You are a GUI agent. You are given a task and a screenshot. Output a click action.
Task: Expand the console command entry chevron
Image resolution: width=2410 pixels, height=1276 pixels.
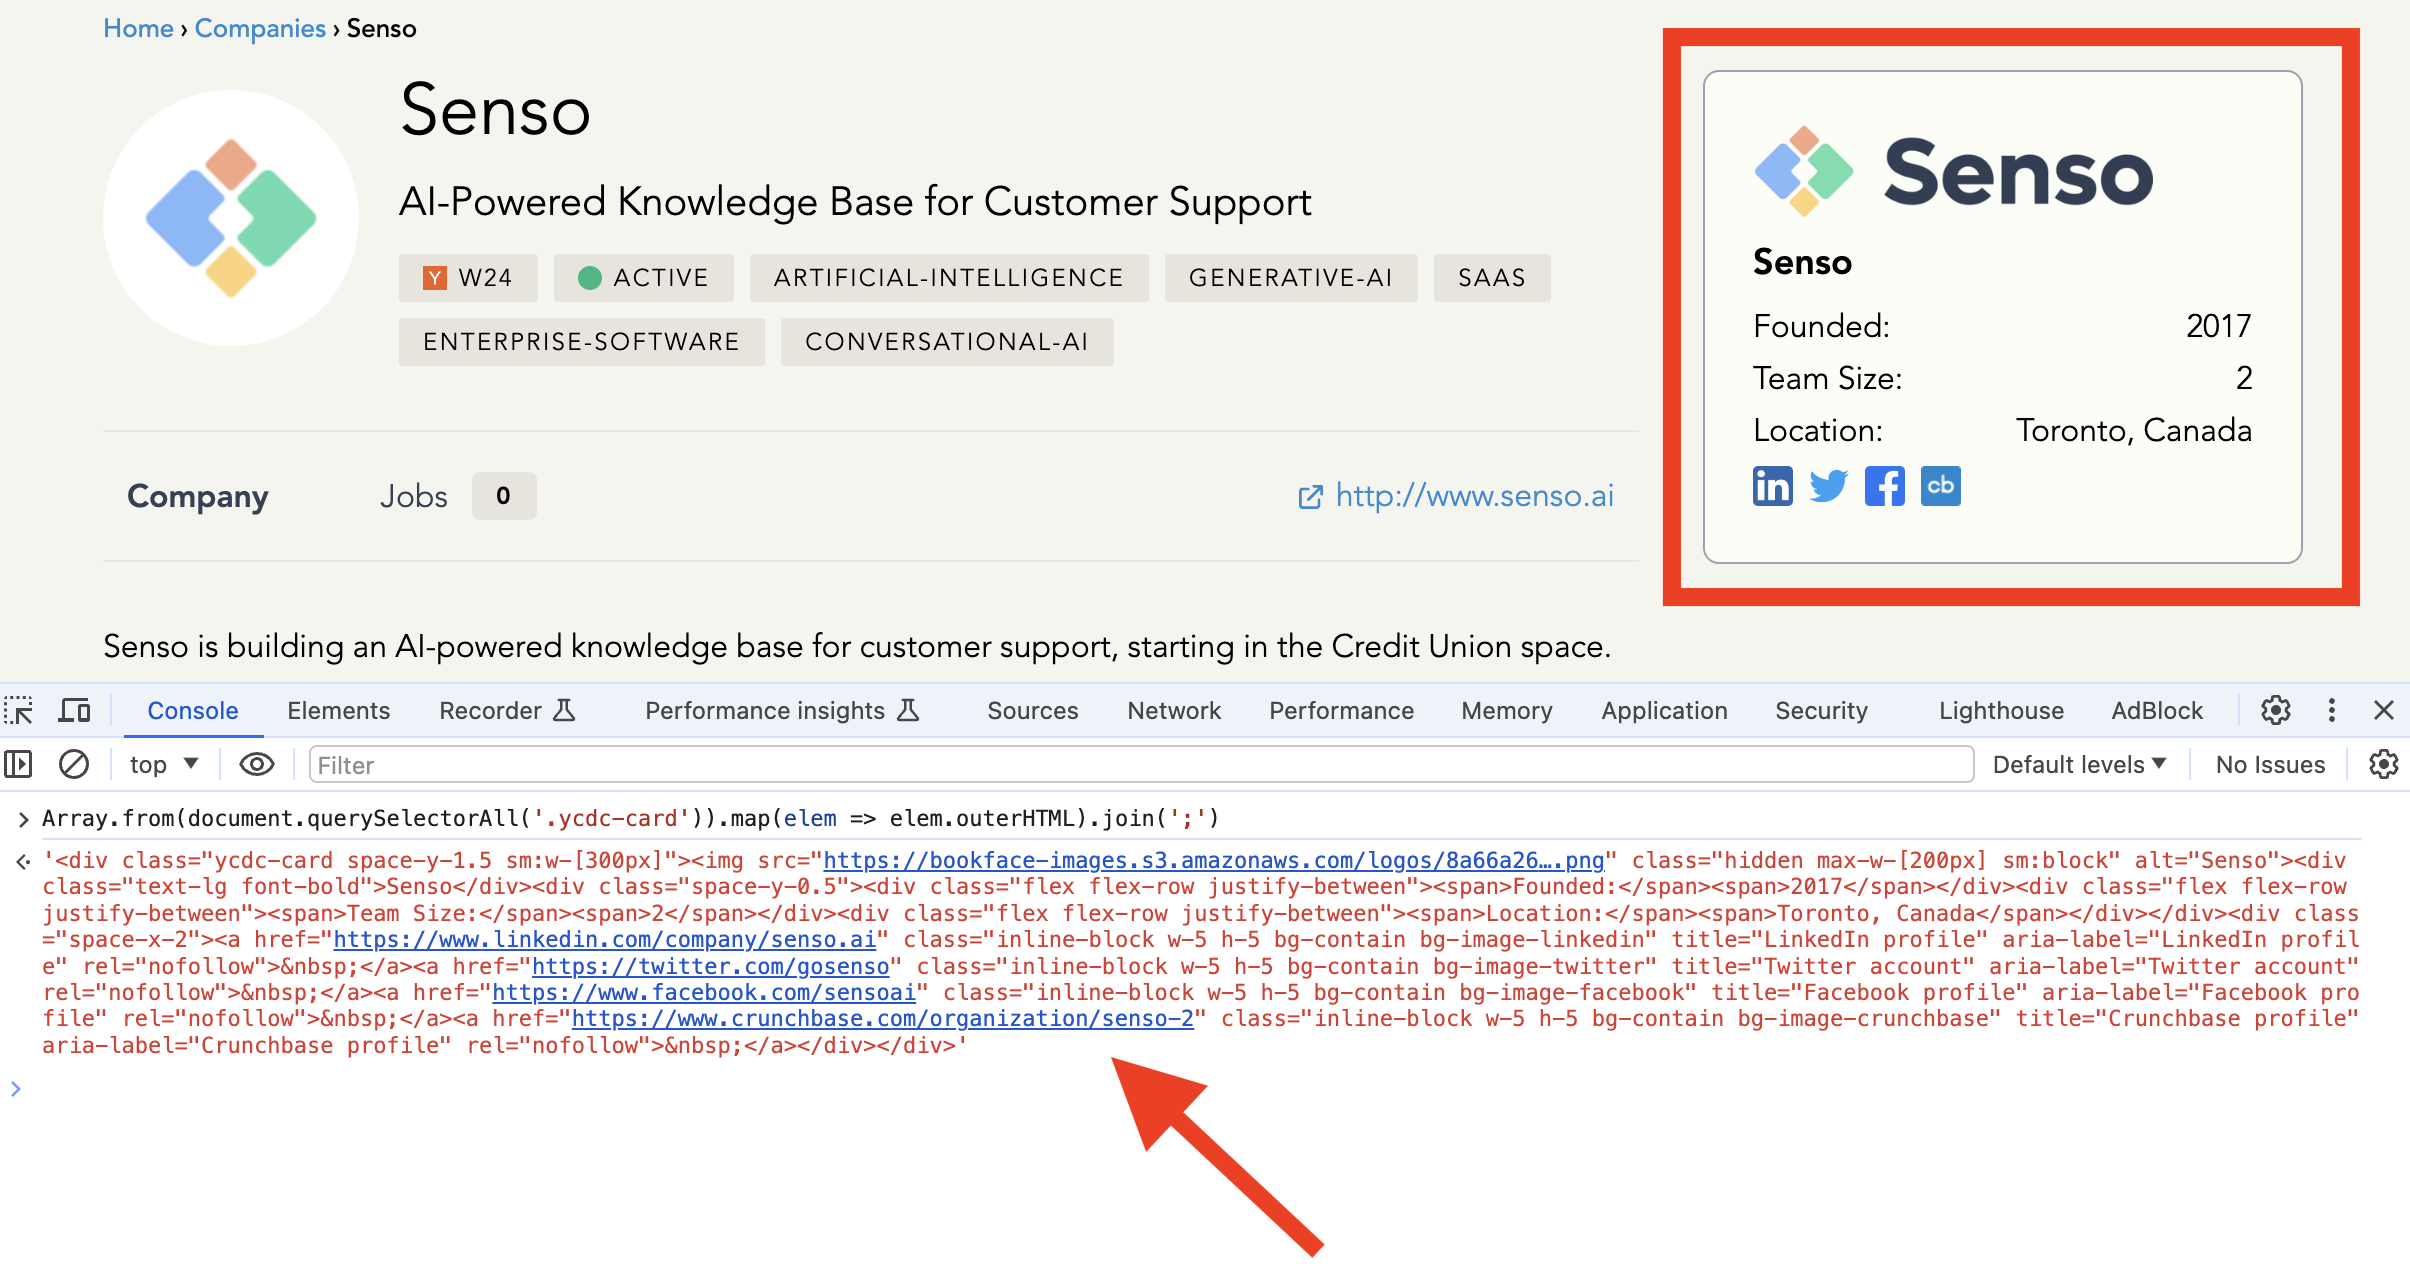[22, 820]
